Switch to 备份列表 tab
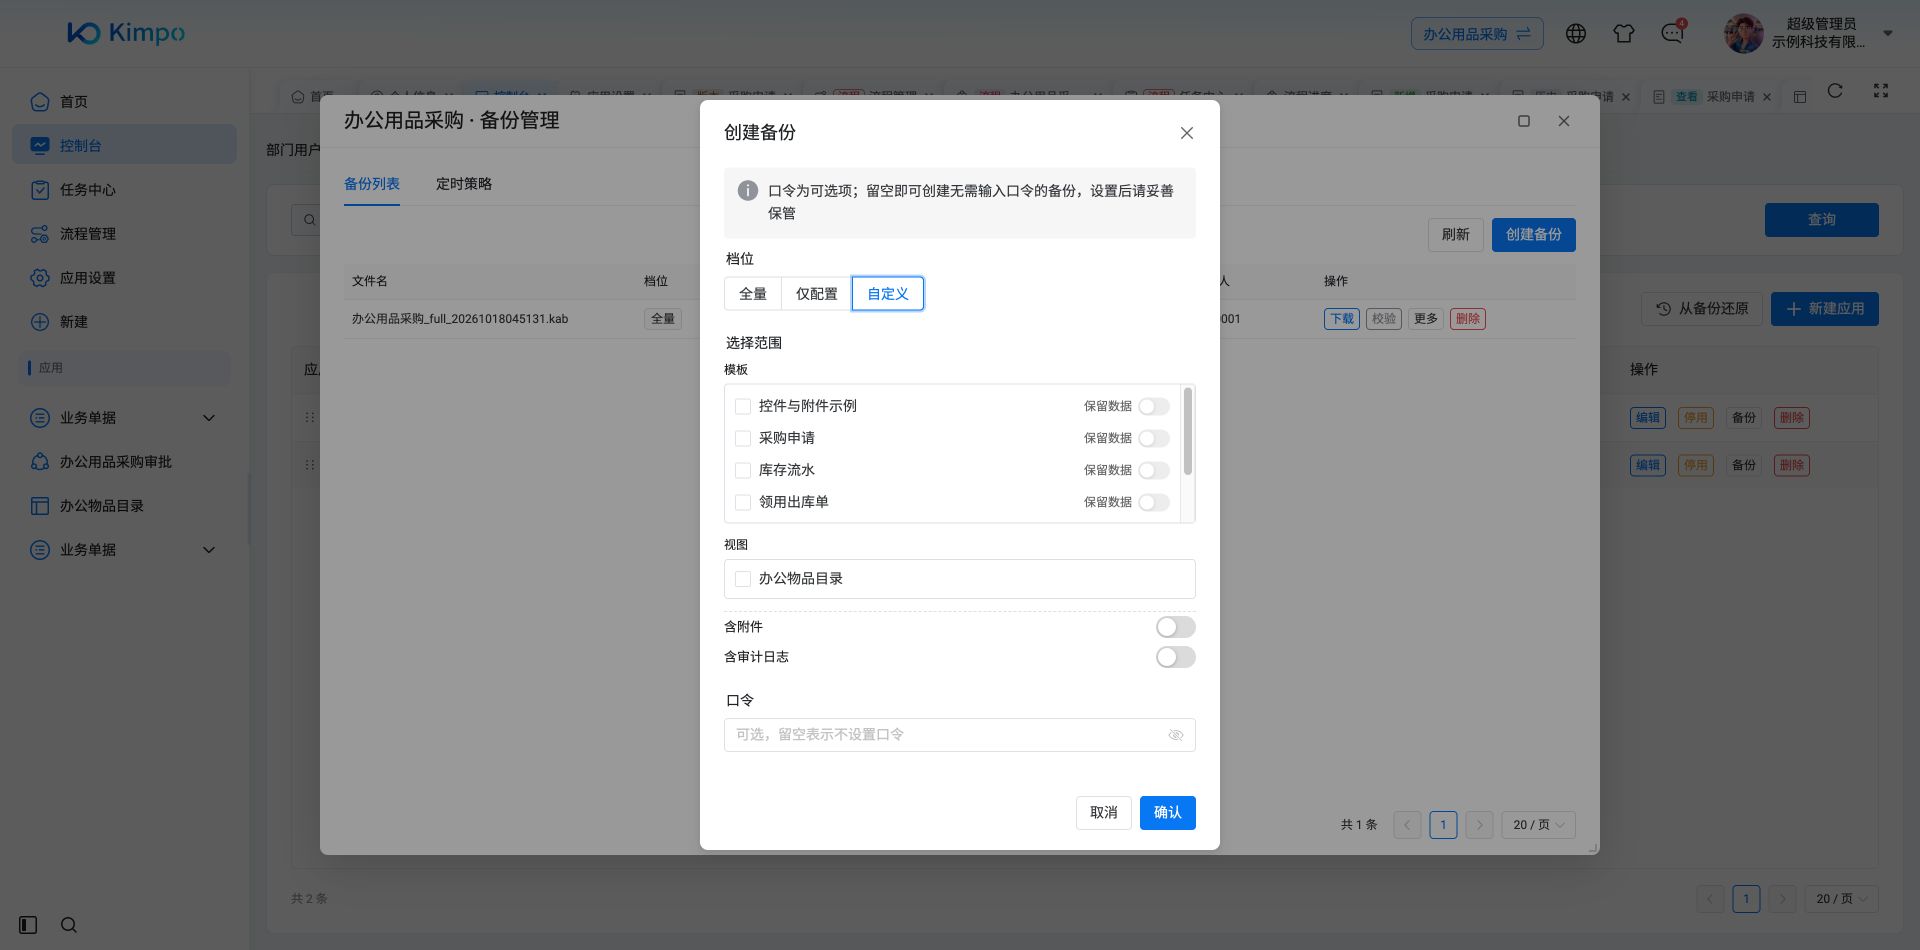The image size is (1920, 950). (x=372, y=184)
